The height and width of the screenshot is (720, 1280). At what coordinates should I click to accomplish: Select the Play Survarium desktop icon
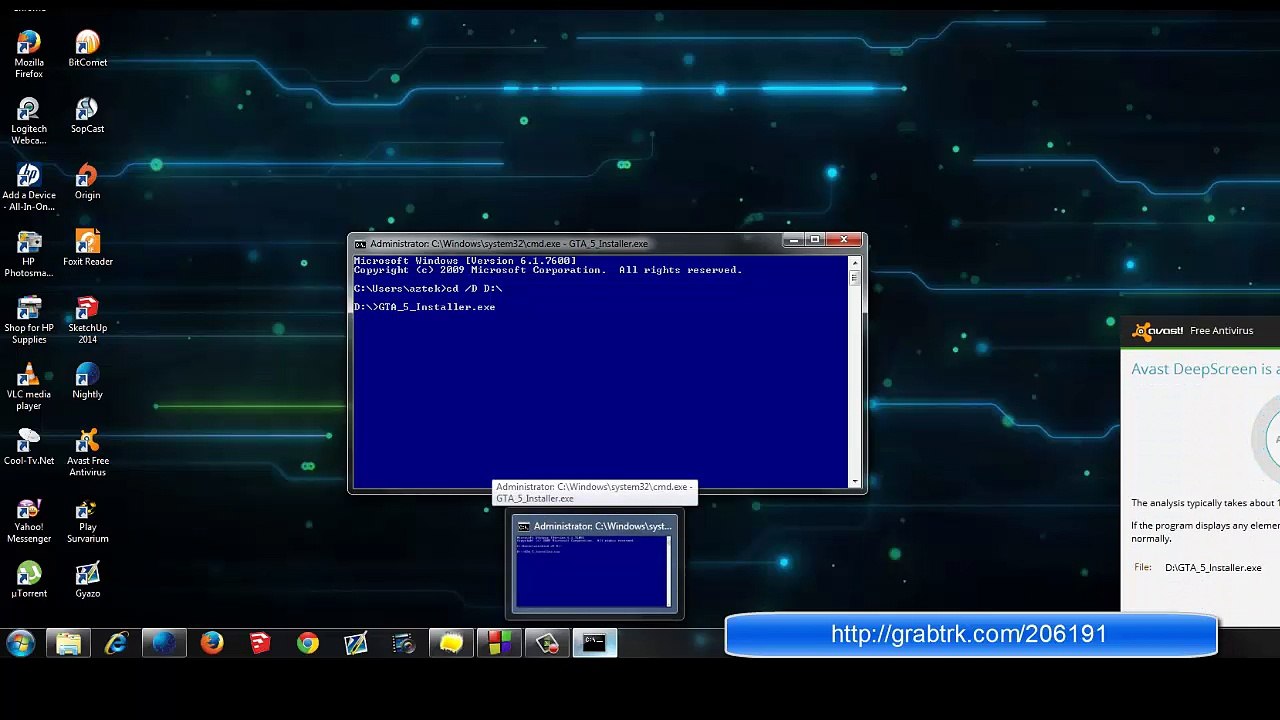tap(87, 520)
